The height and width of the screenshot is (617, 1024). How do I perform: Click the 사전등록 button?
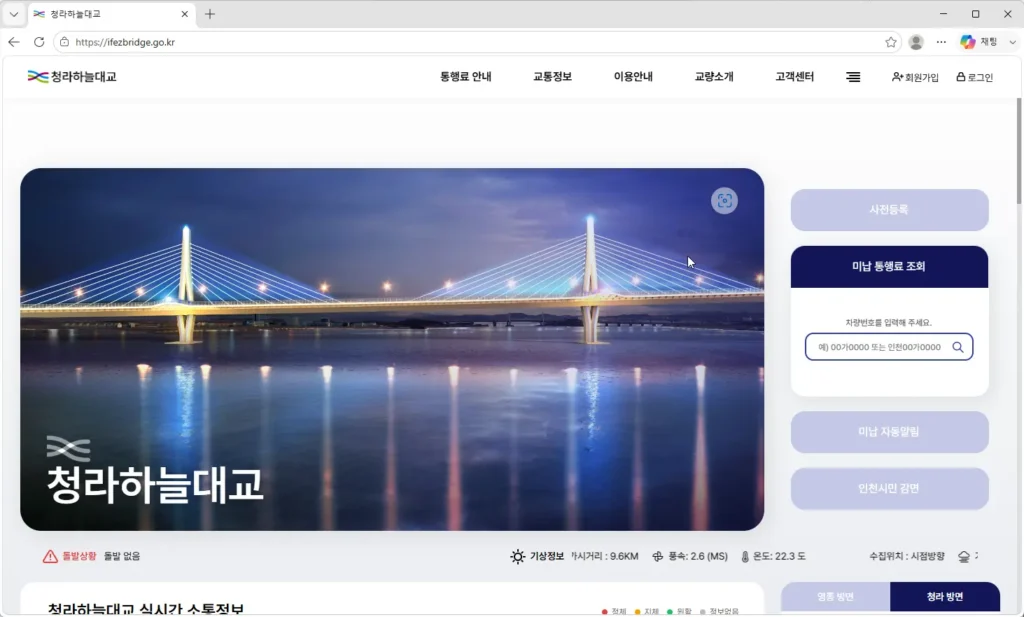coord(889,210)
